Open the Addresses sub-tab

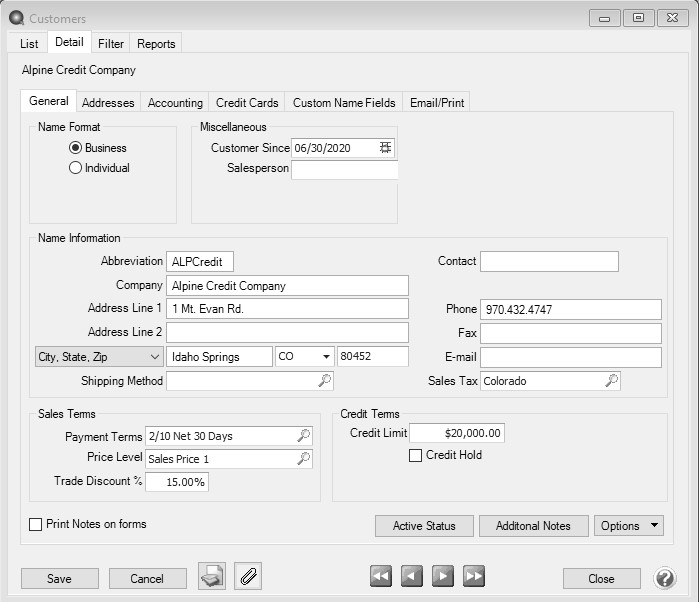tap(108, 103)
